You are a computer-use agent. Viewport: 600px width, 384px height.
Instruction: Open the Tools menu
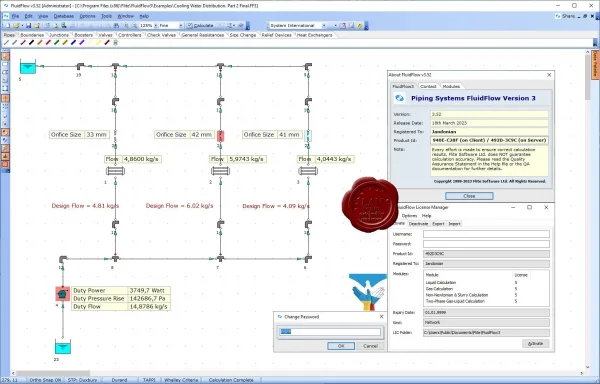[x=106, y=16]
